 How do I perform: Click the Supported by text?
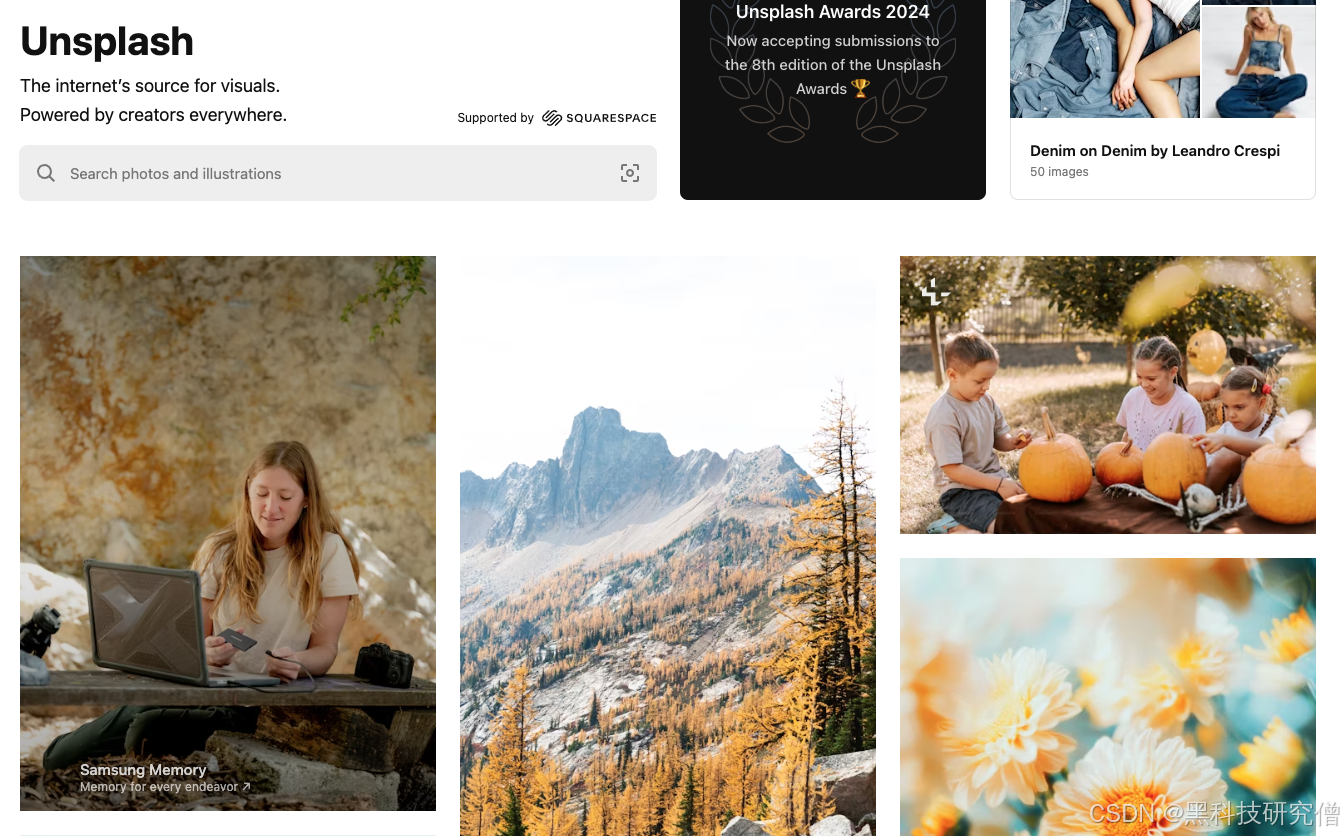point(496,118)
